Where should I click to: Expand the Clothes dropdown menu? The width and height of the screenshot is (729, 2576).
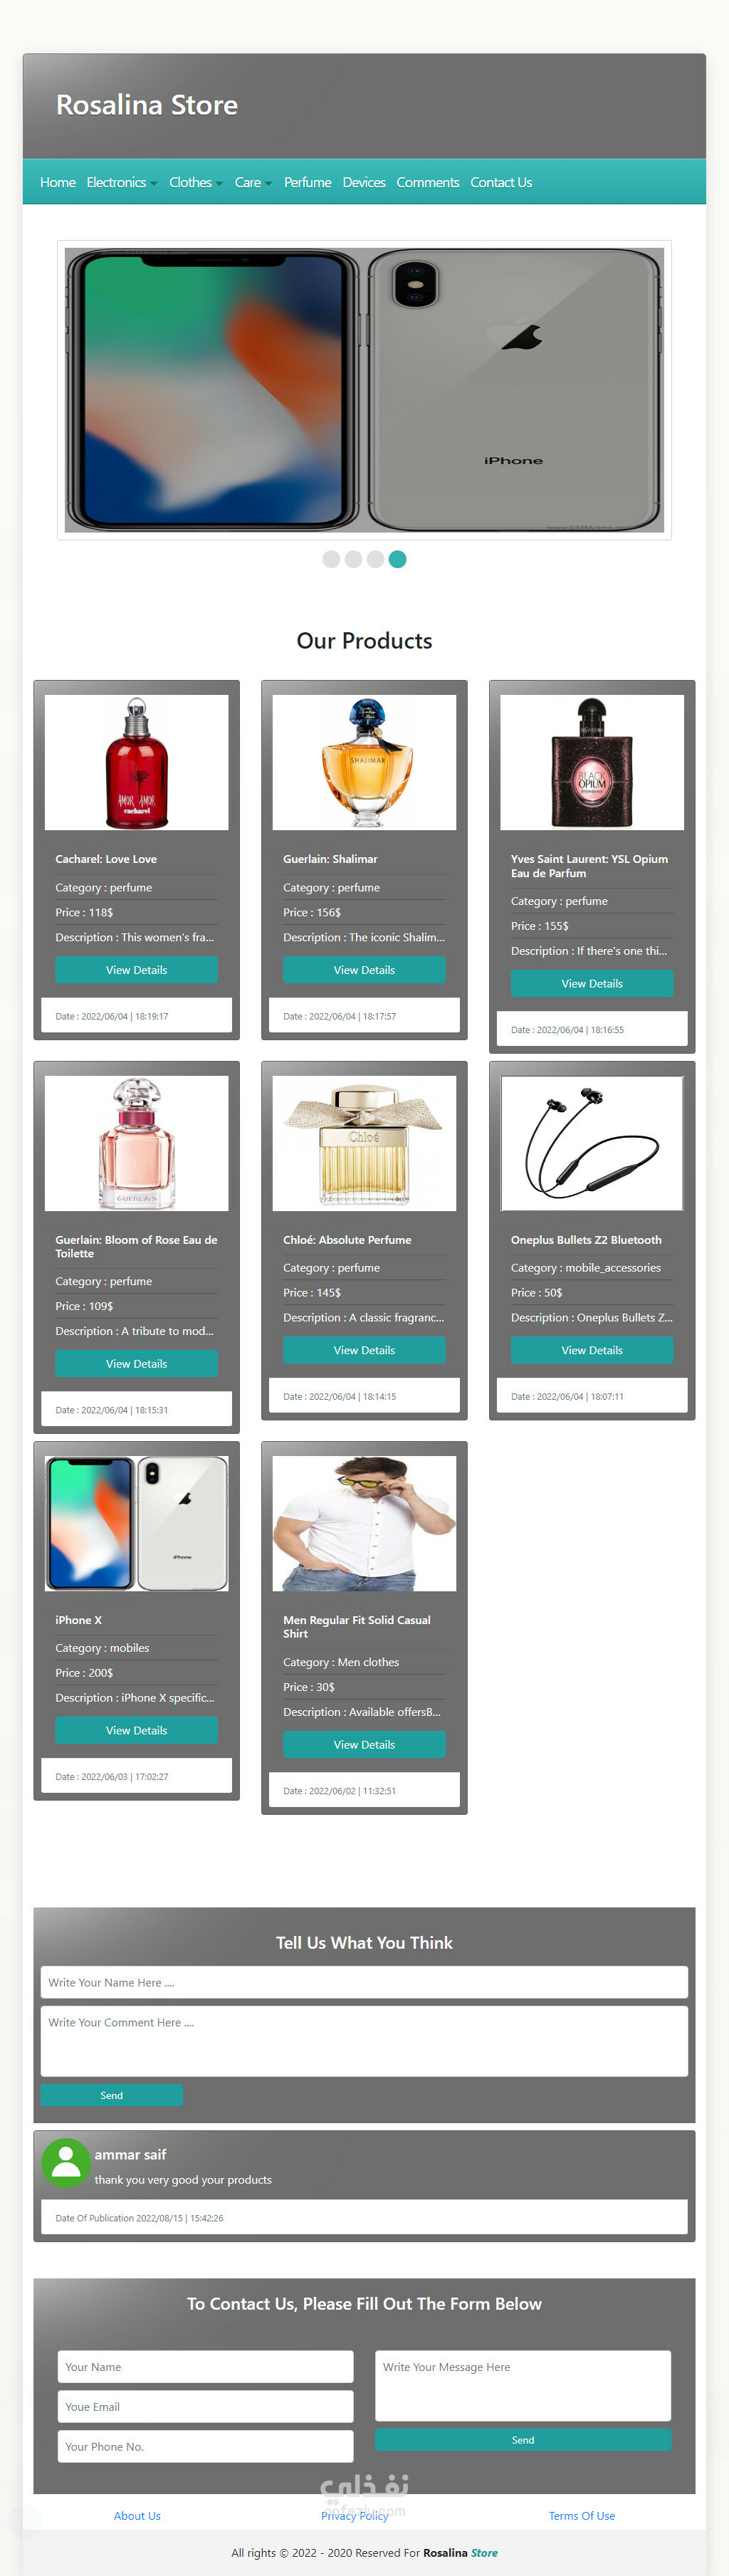[x=196, y=182]
